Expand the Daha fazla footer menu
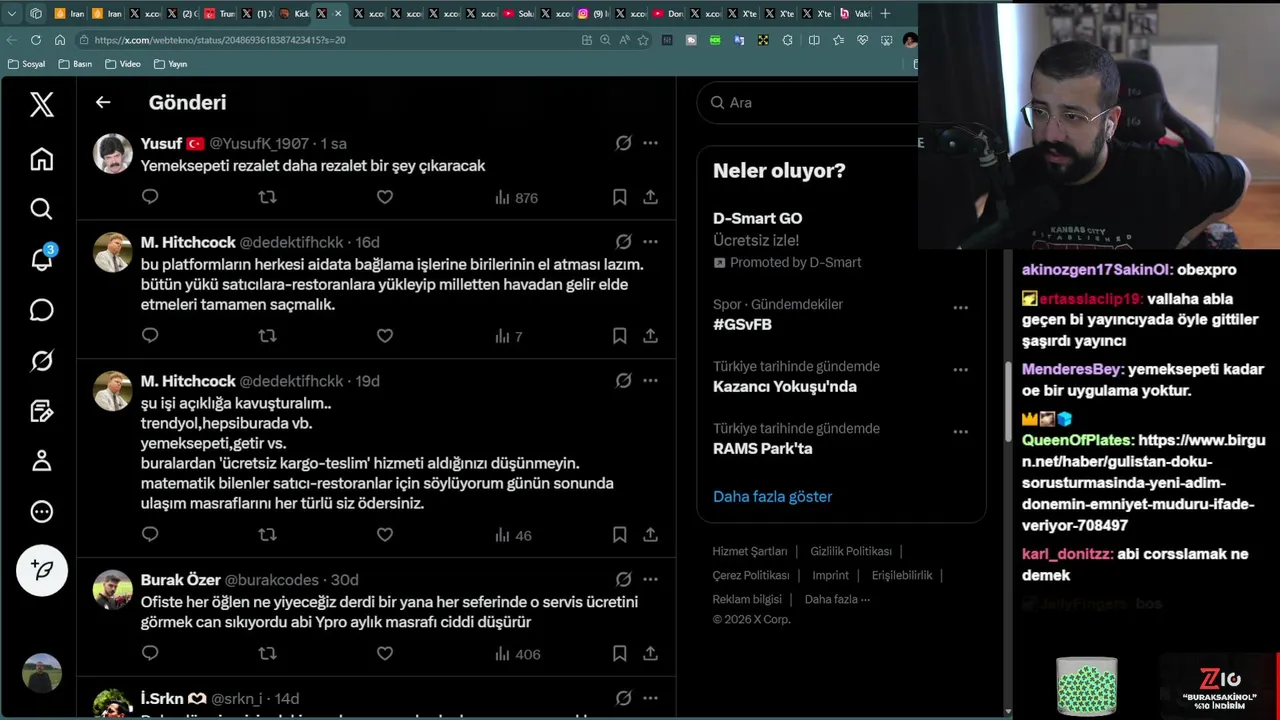1280x720 pixels. (837, 599)
